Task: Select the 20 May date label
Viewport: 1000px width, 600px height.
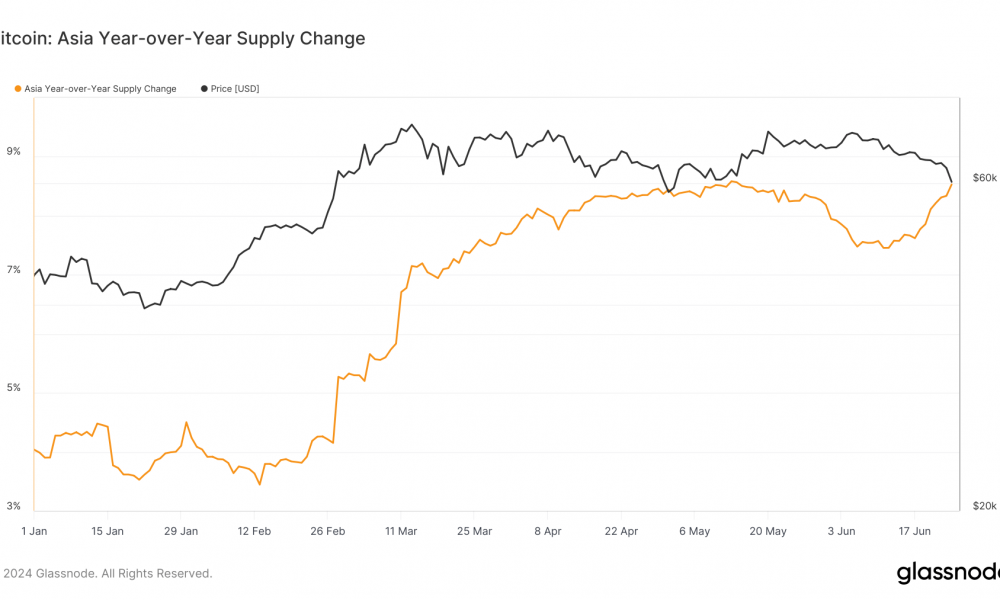Action: tap(768, 531)
